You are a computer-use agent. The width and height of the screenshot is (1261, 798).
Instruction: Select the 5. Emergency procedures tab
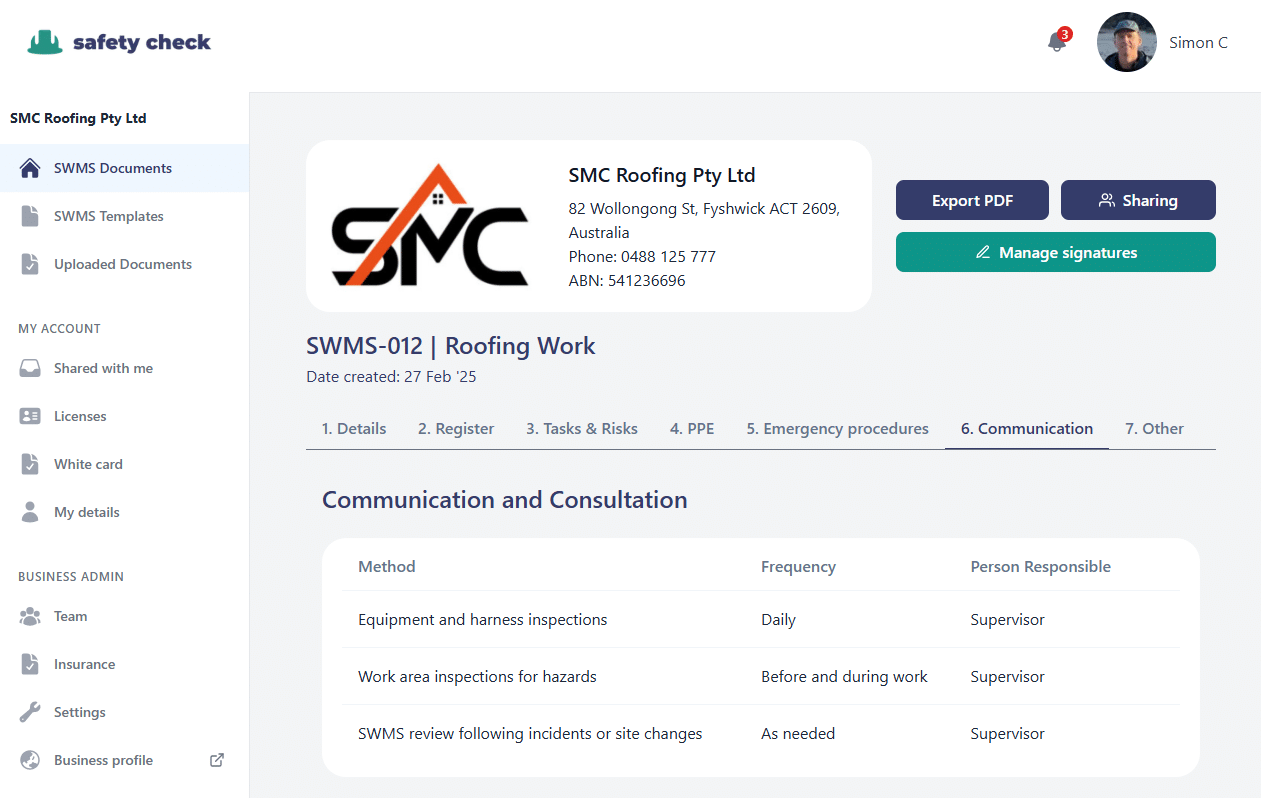tap(837, 428)
